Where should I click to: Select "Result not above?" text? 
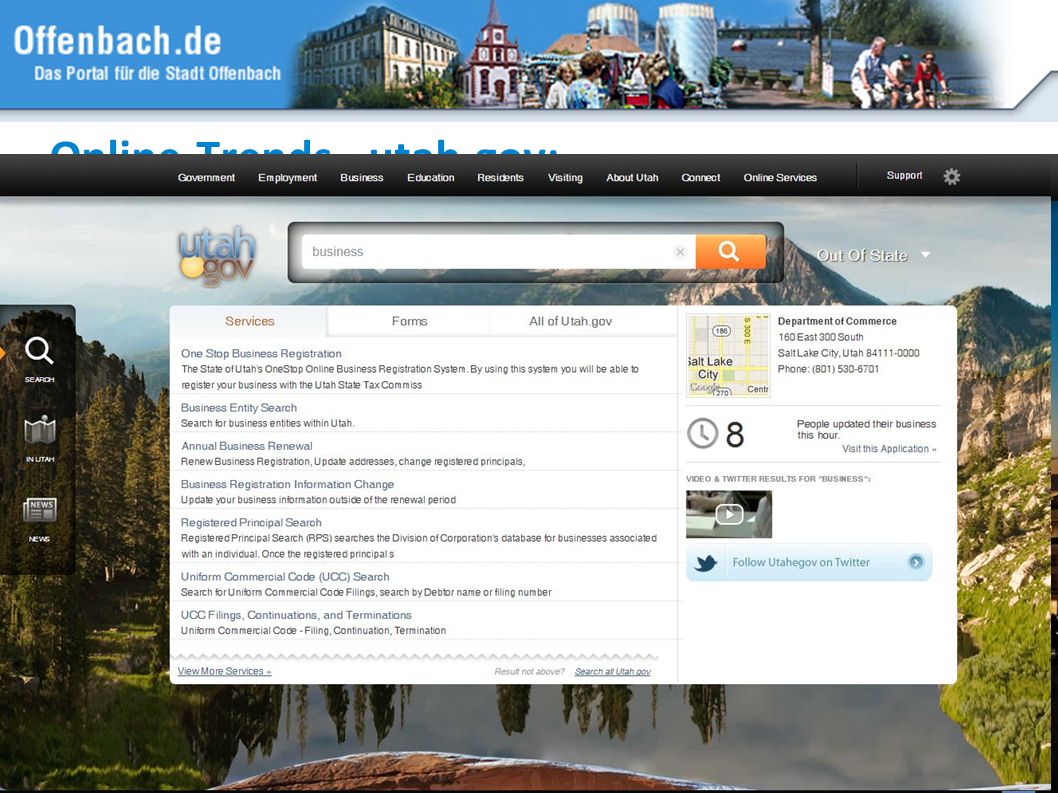point(530,672)
